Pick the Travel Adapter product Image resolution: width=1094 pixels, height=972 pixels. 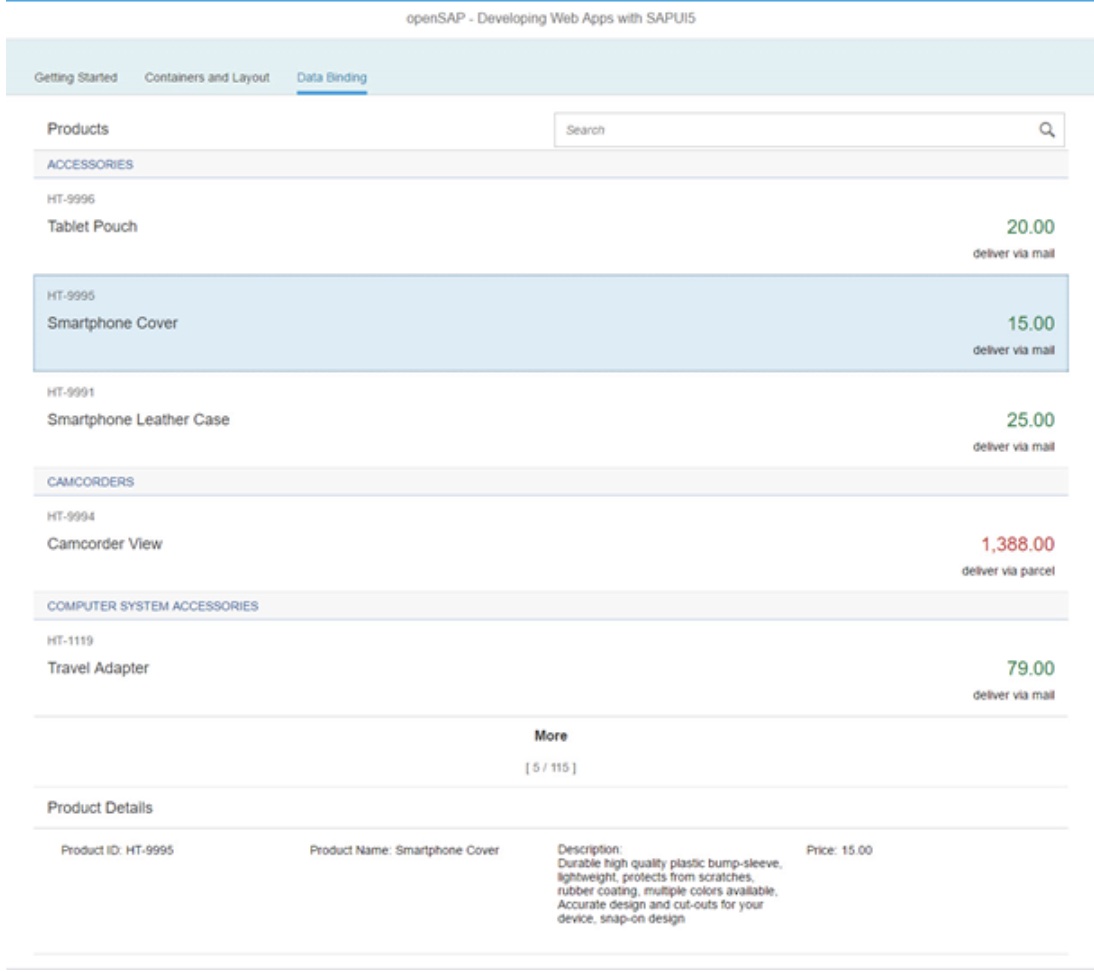coord(550,668)
